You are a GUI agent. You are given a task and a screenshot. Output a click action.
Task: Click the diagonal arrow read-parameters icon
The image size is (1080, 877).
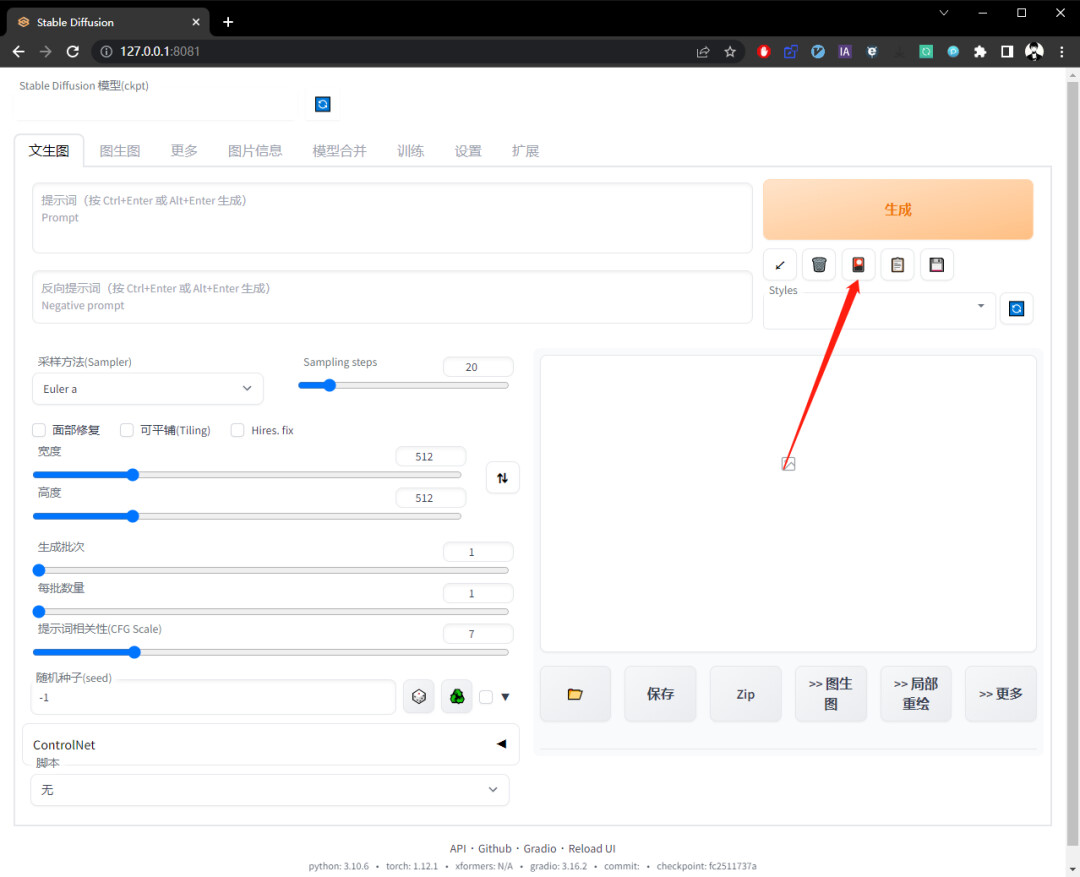780,265
